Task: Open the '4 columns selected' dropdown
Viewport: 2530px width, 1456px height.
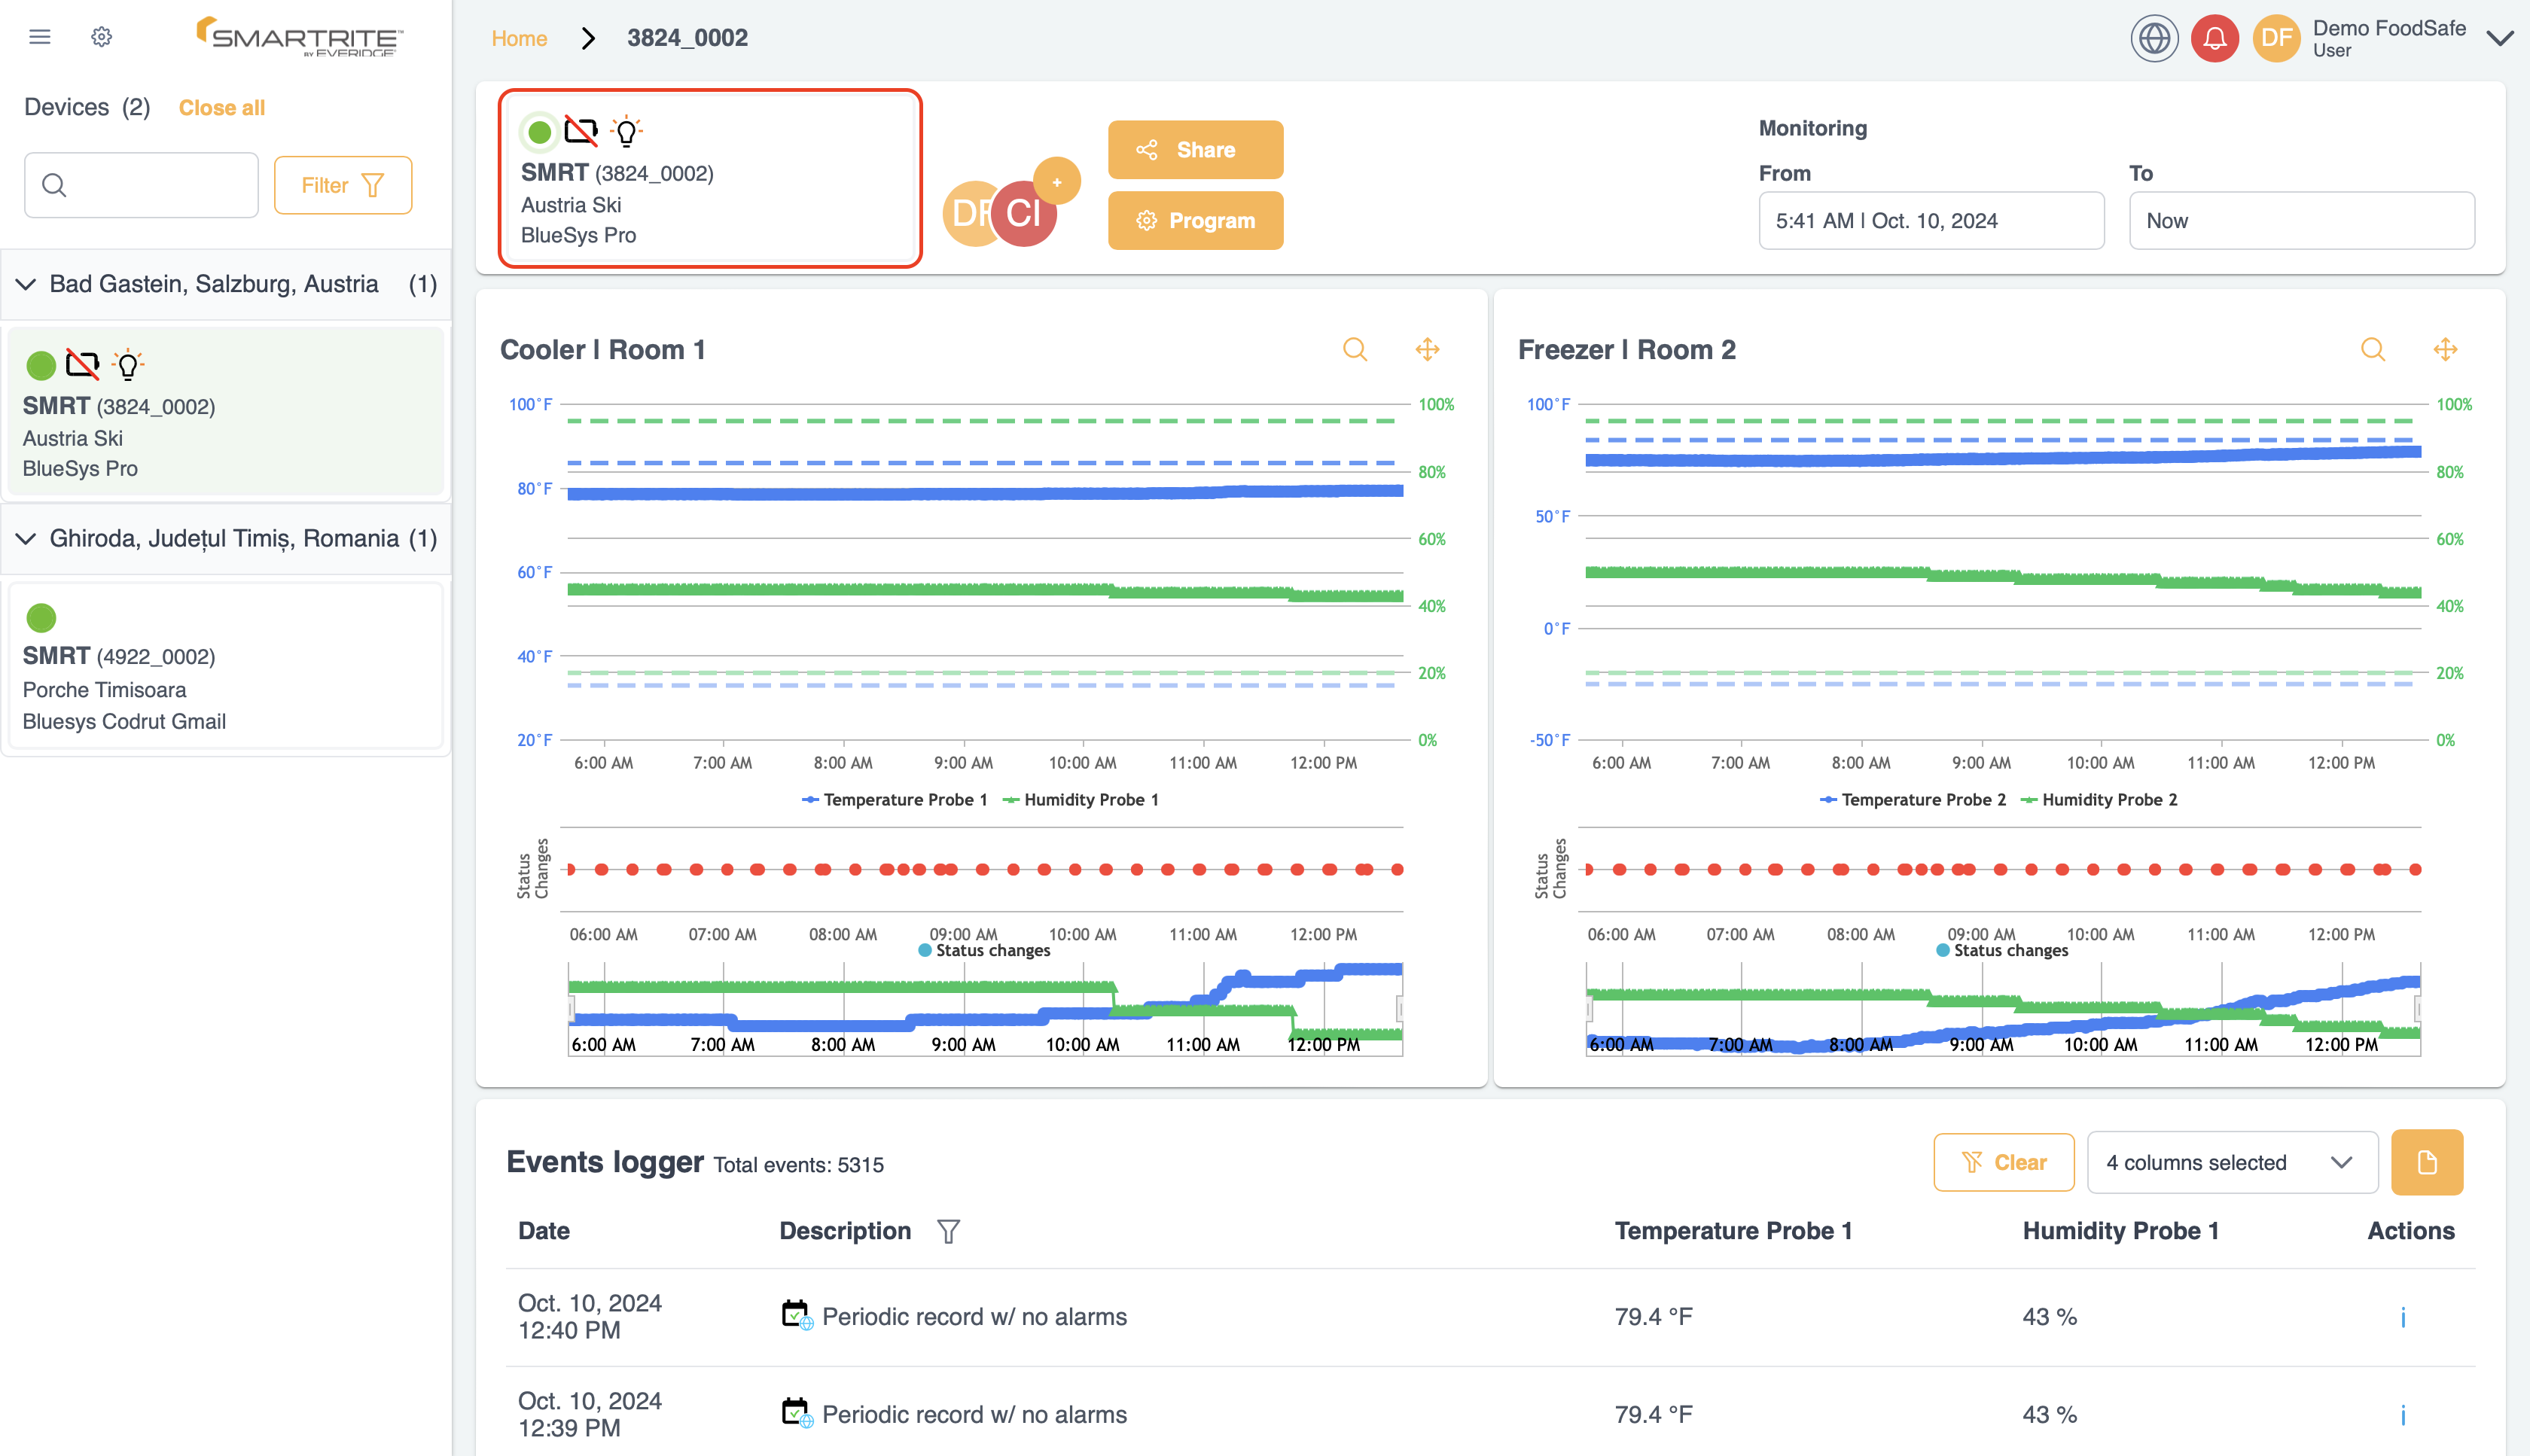Action: pyautogui.click(x=2231, y=1162)
